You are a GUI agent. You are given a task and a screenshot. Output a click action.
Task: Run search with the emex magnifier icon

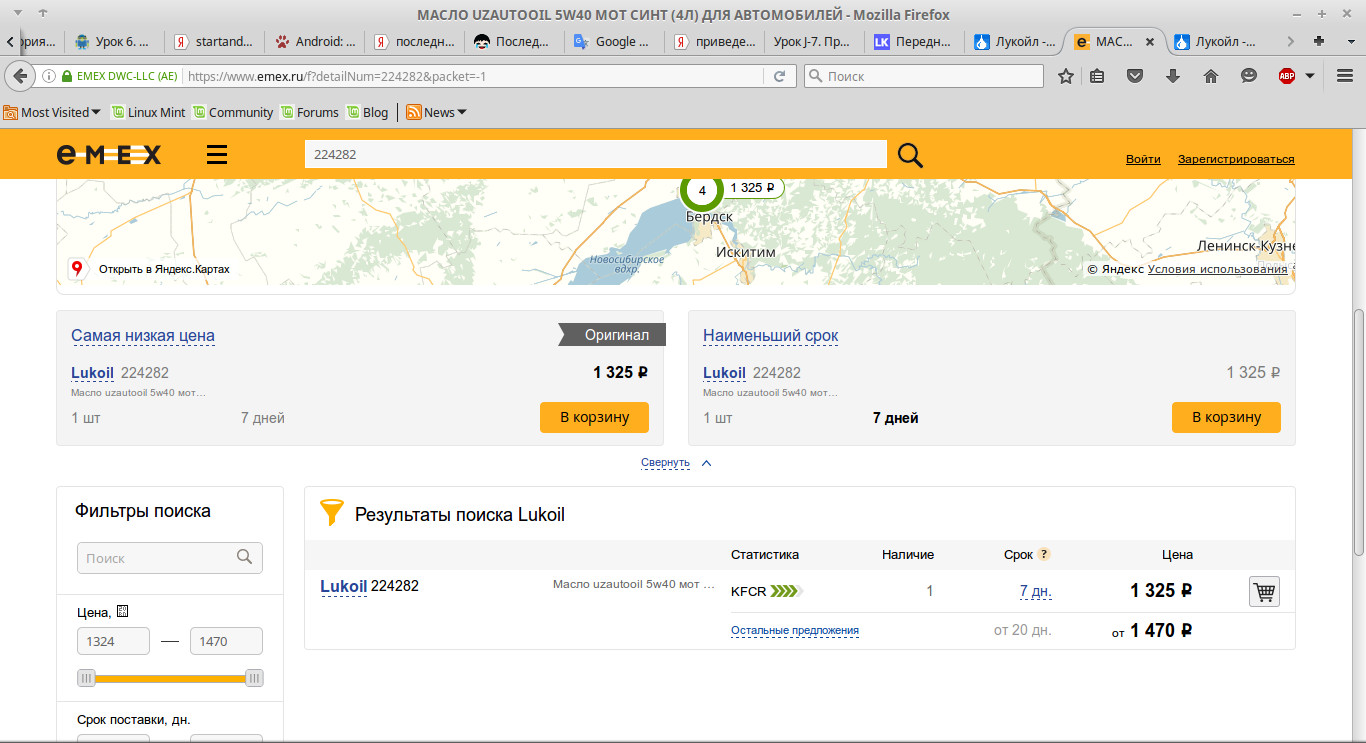910,155
